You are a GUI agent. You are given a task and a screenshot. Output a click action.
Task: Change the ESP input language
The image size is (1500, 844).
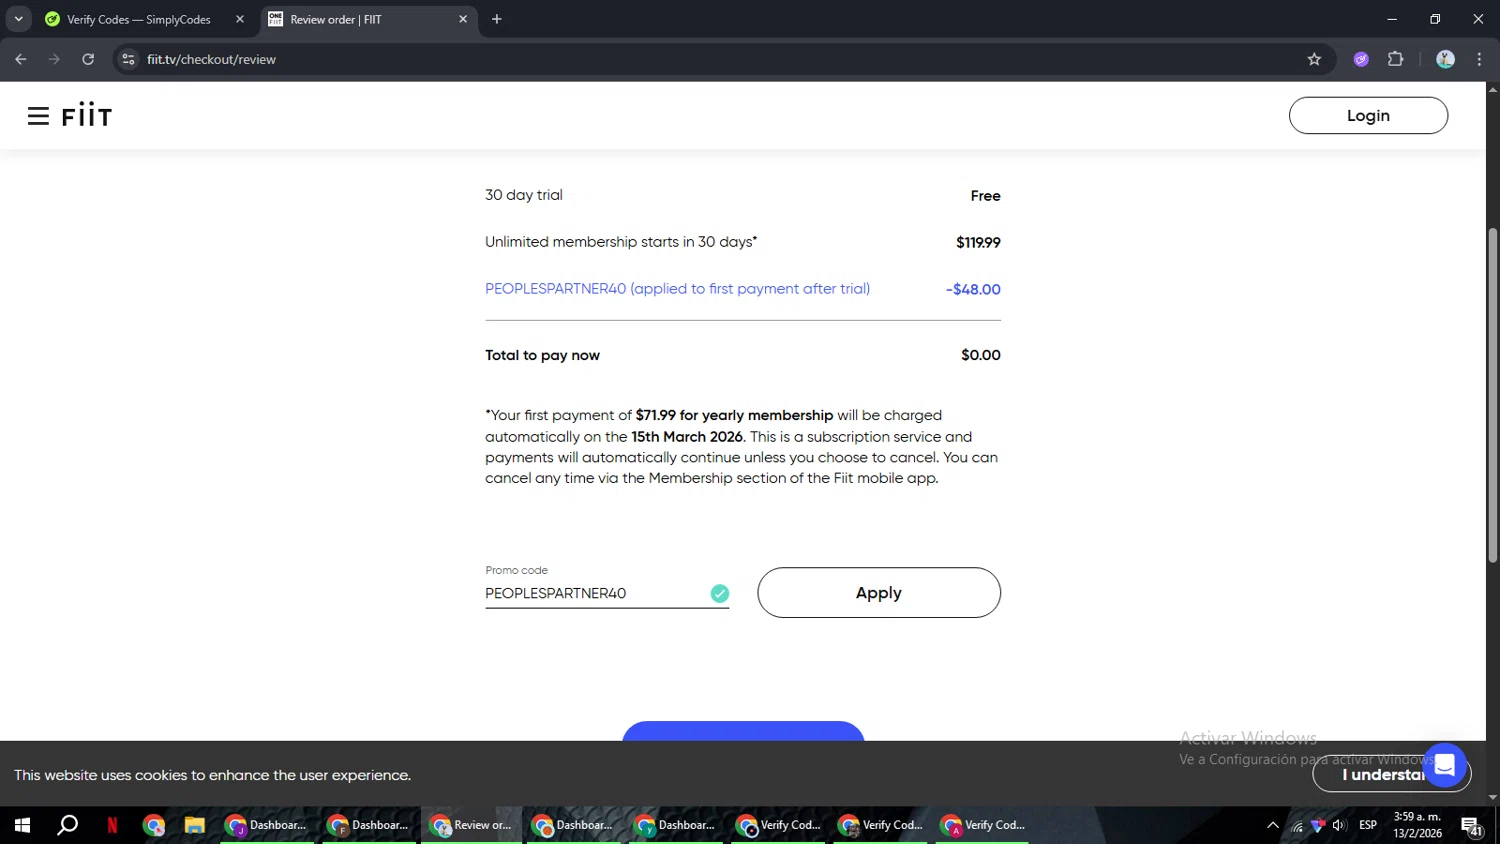pos(1368,825)
